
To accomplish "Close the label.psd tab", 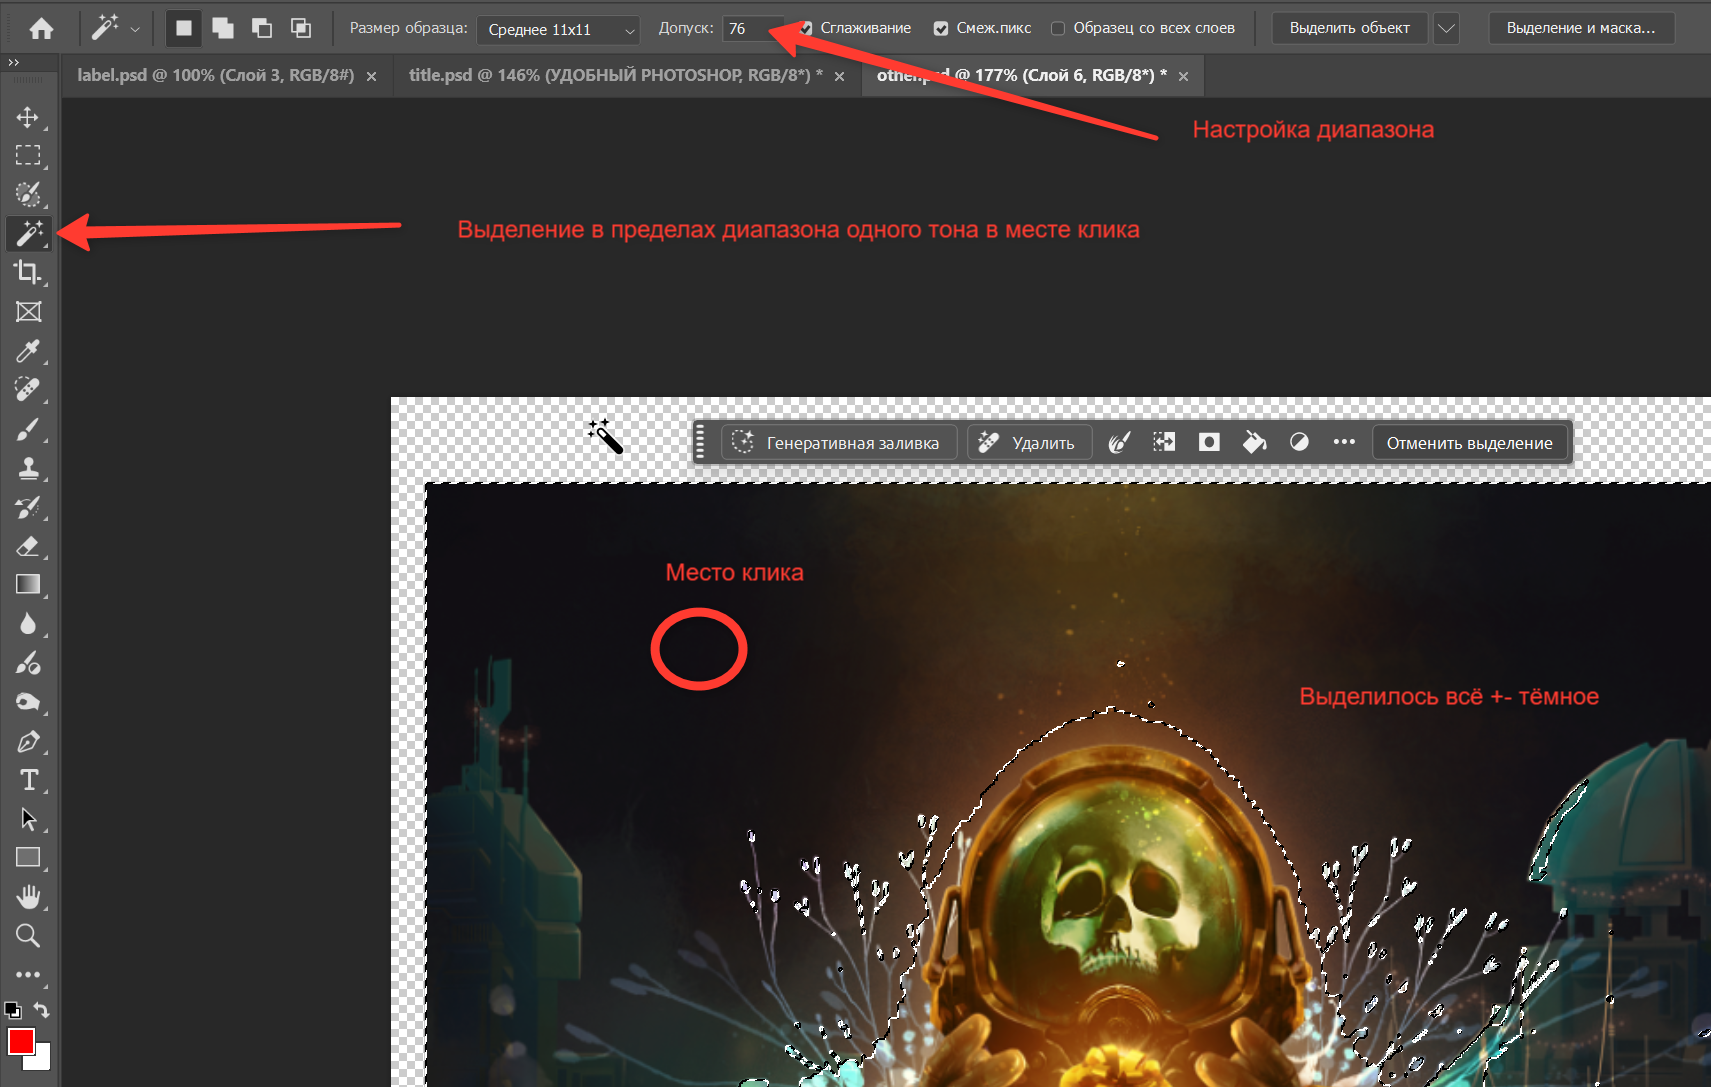I will click(x=371, y=76).
